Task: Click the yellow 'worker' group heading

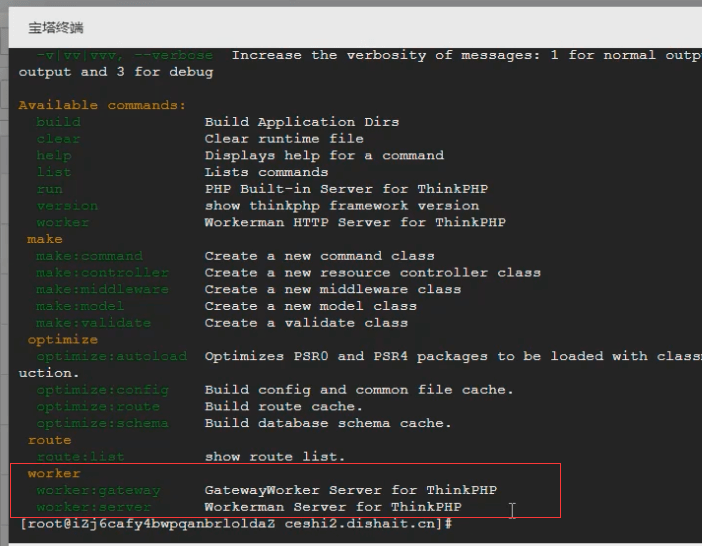Action: click(x=54, y=473)
